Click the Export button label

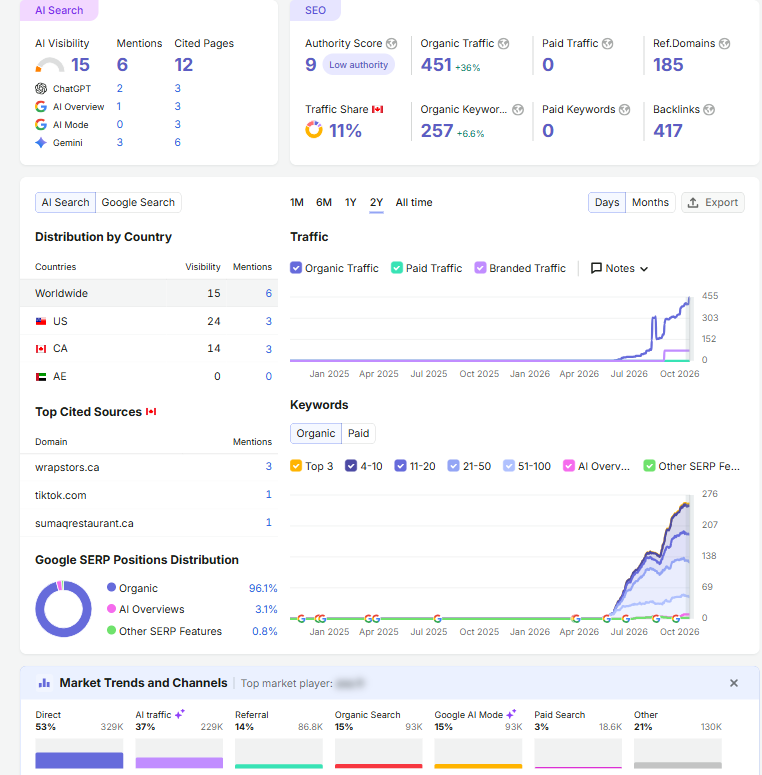pyautogui.click(x=721, y=203)
